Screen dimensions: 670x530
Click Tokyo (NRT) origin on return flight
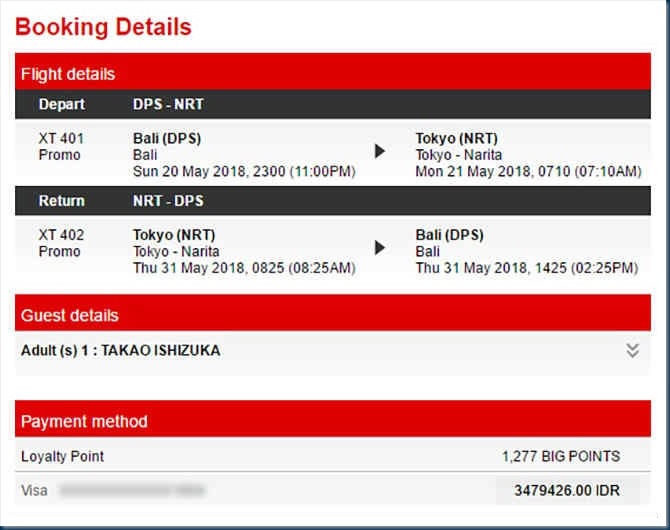(174, 235)
